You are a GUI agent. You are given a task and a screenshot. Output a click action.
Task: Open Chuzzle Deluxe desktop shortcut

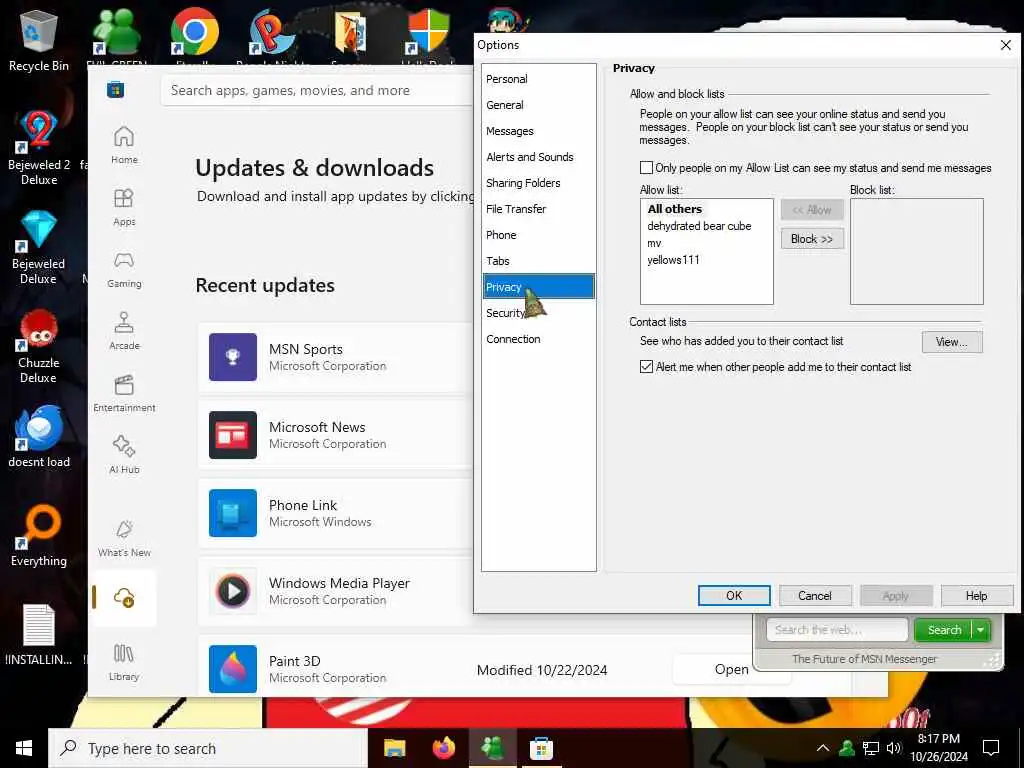click(x=39, y=346)
